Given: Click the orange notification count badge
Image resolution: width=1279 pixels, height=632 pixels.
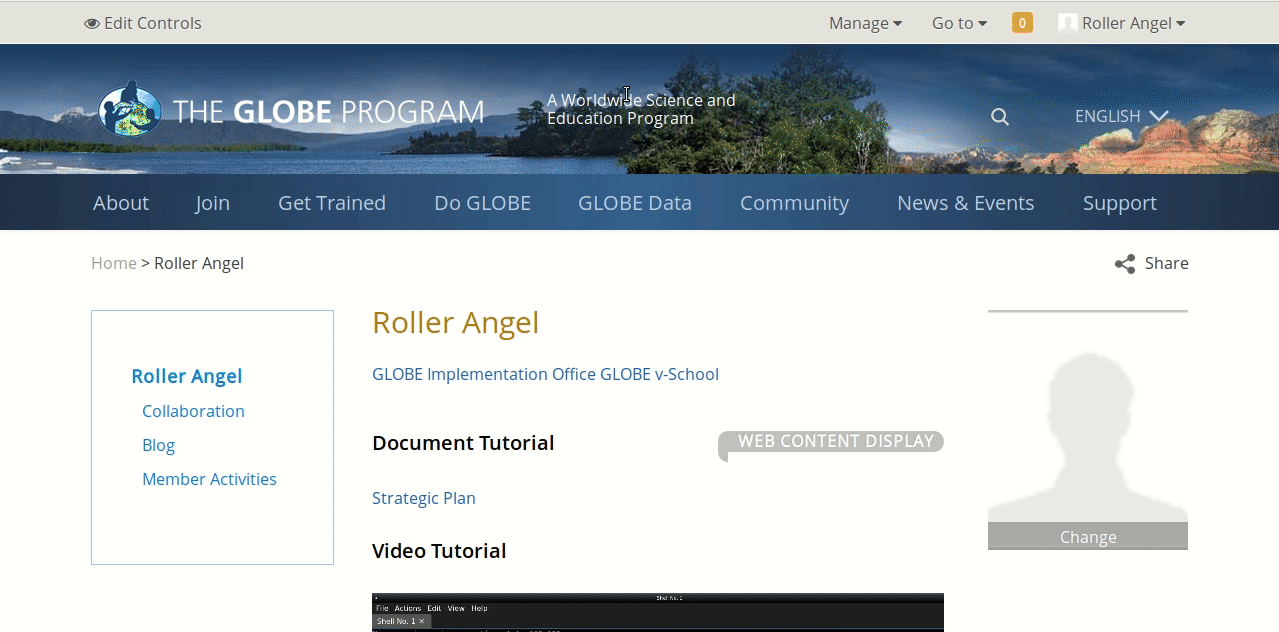Looking at the screenshot, I should pyautogui.click(x=1022, y=23).
